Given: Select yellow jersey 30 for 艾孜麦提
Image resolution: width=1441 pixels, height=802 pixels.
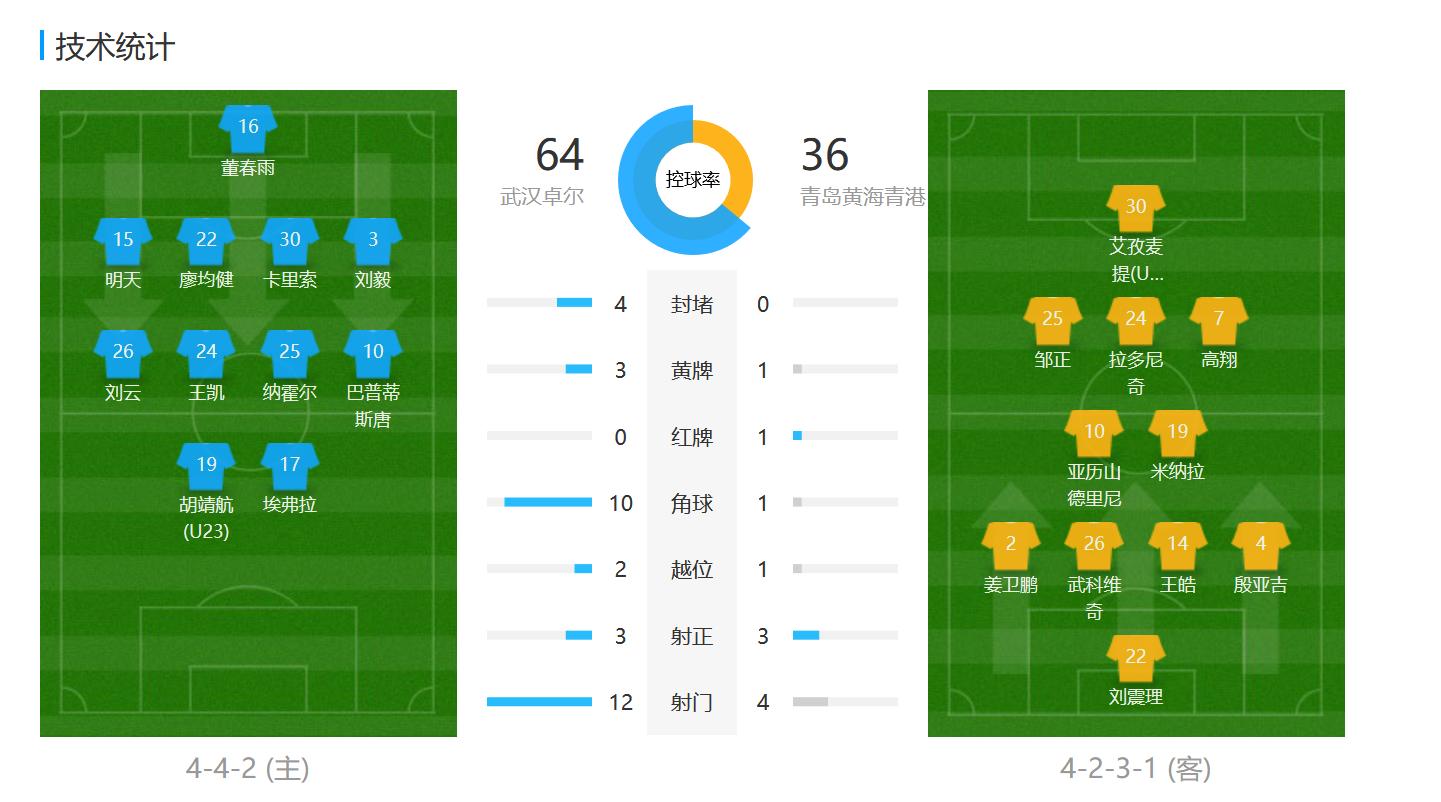Looking at the screenshot, I should 1135,207.
